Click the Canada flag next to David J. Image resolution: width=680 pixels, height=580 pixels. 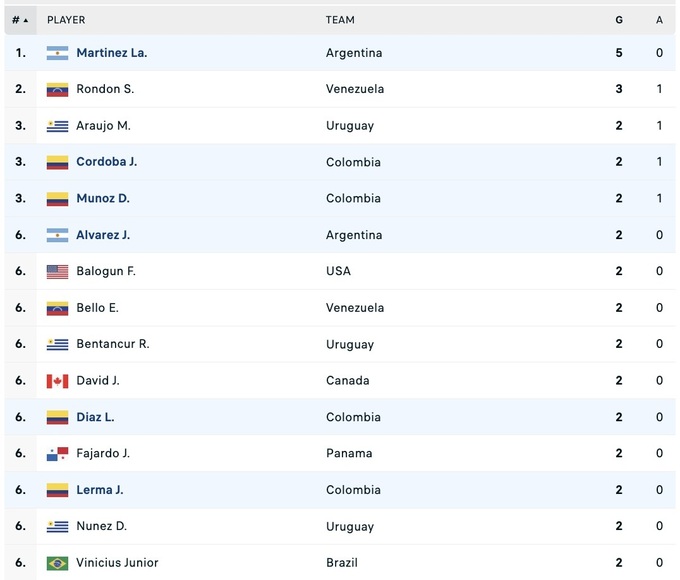pyautogui.click(x=57, y=381)
